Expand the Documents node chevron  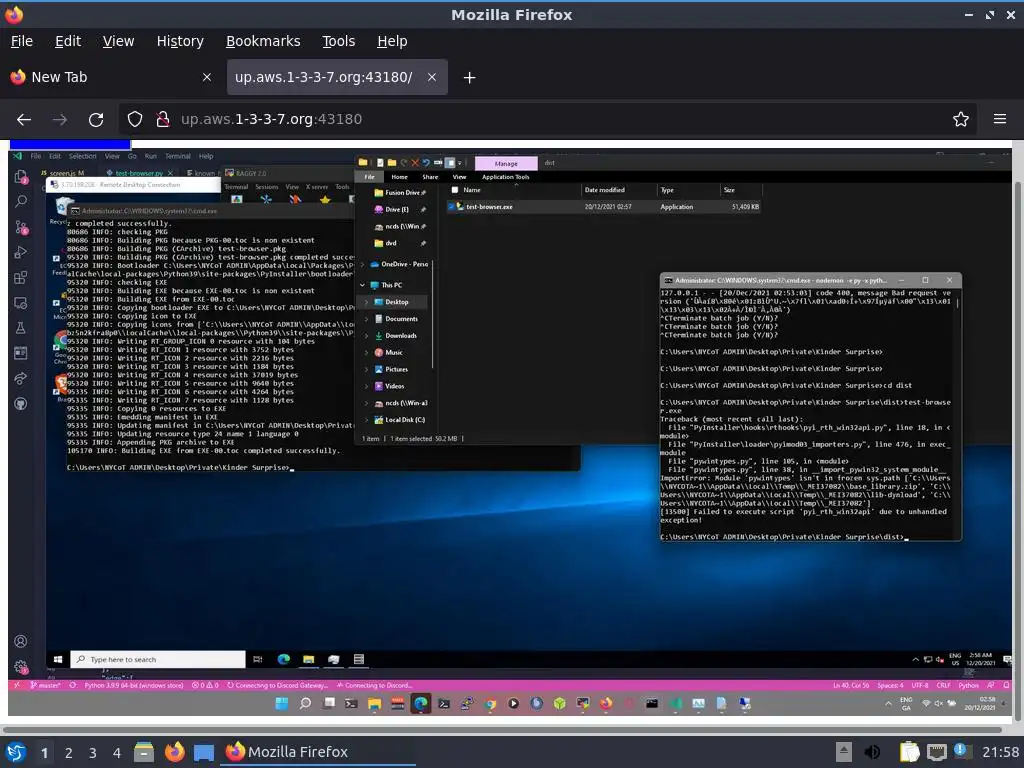click(x=366, y=319)
